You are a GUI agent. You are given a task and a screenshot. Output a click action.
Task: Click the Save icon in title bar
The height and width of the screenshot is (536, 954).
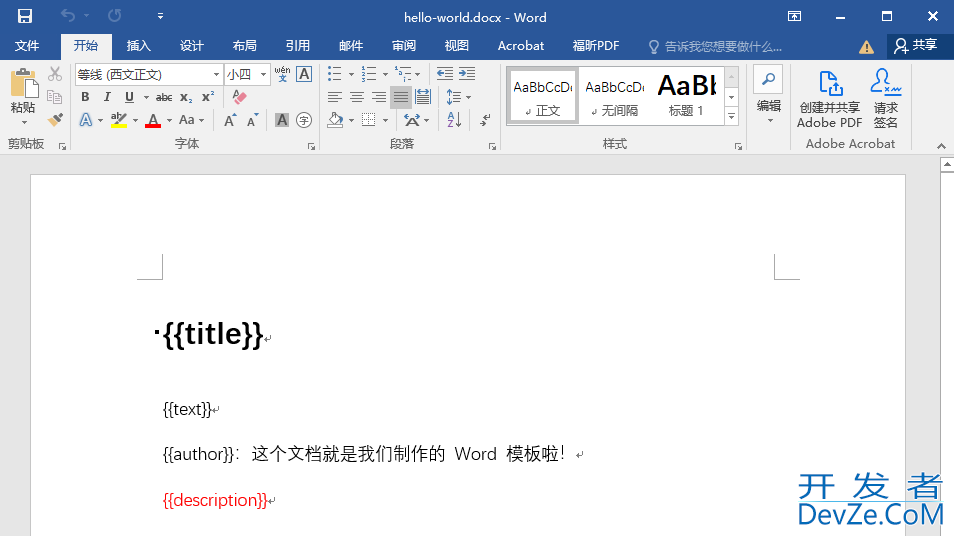click(25, 16)
